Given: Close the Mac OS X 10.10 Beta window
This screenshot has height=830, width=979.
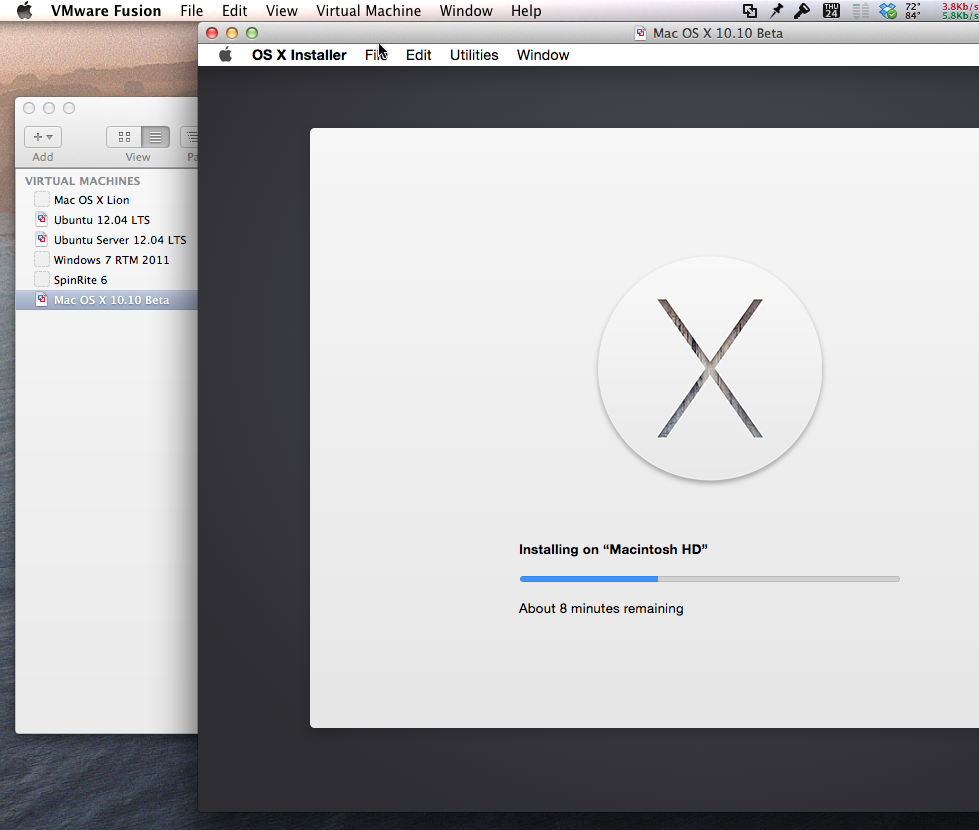Looking at the screenshot, I should [212, 33].
